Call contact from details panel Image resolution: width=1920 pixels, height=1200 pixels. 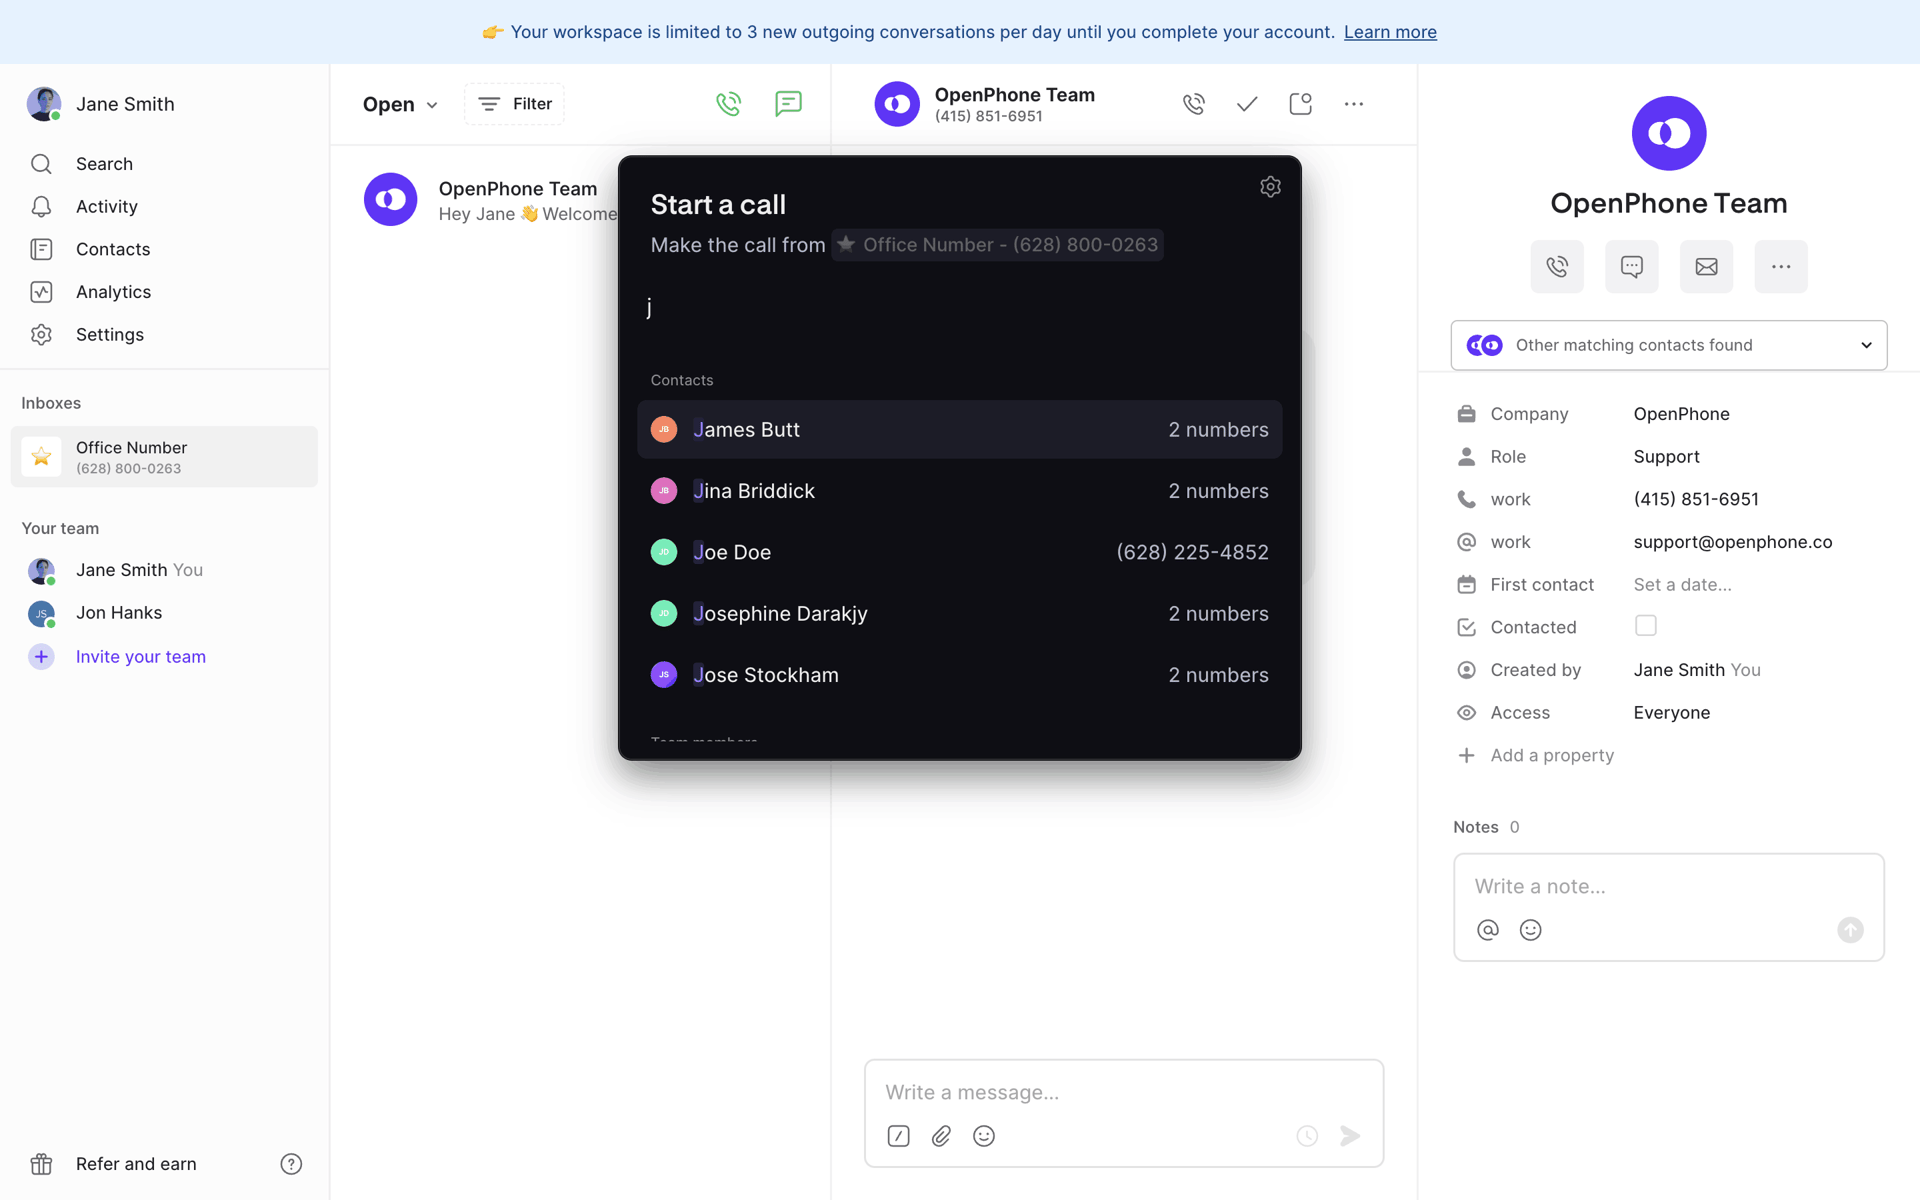click(1557, 267)
